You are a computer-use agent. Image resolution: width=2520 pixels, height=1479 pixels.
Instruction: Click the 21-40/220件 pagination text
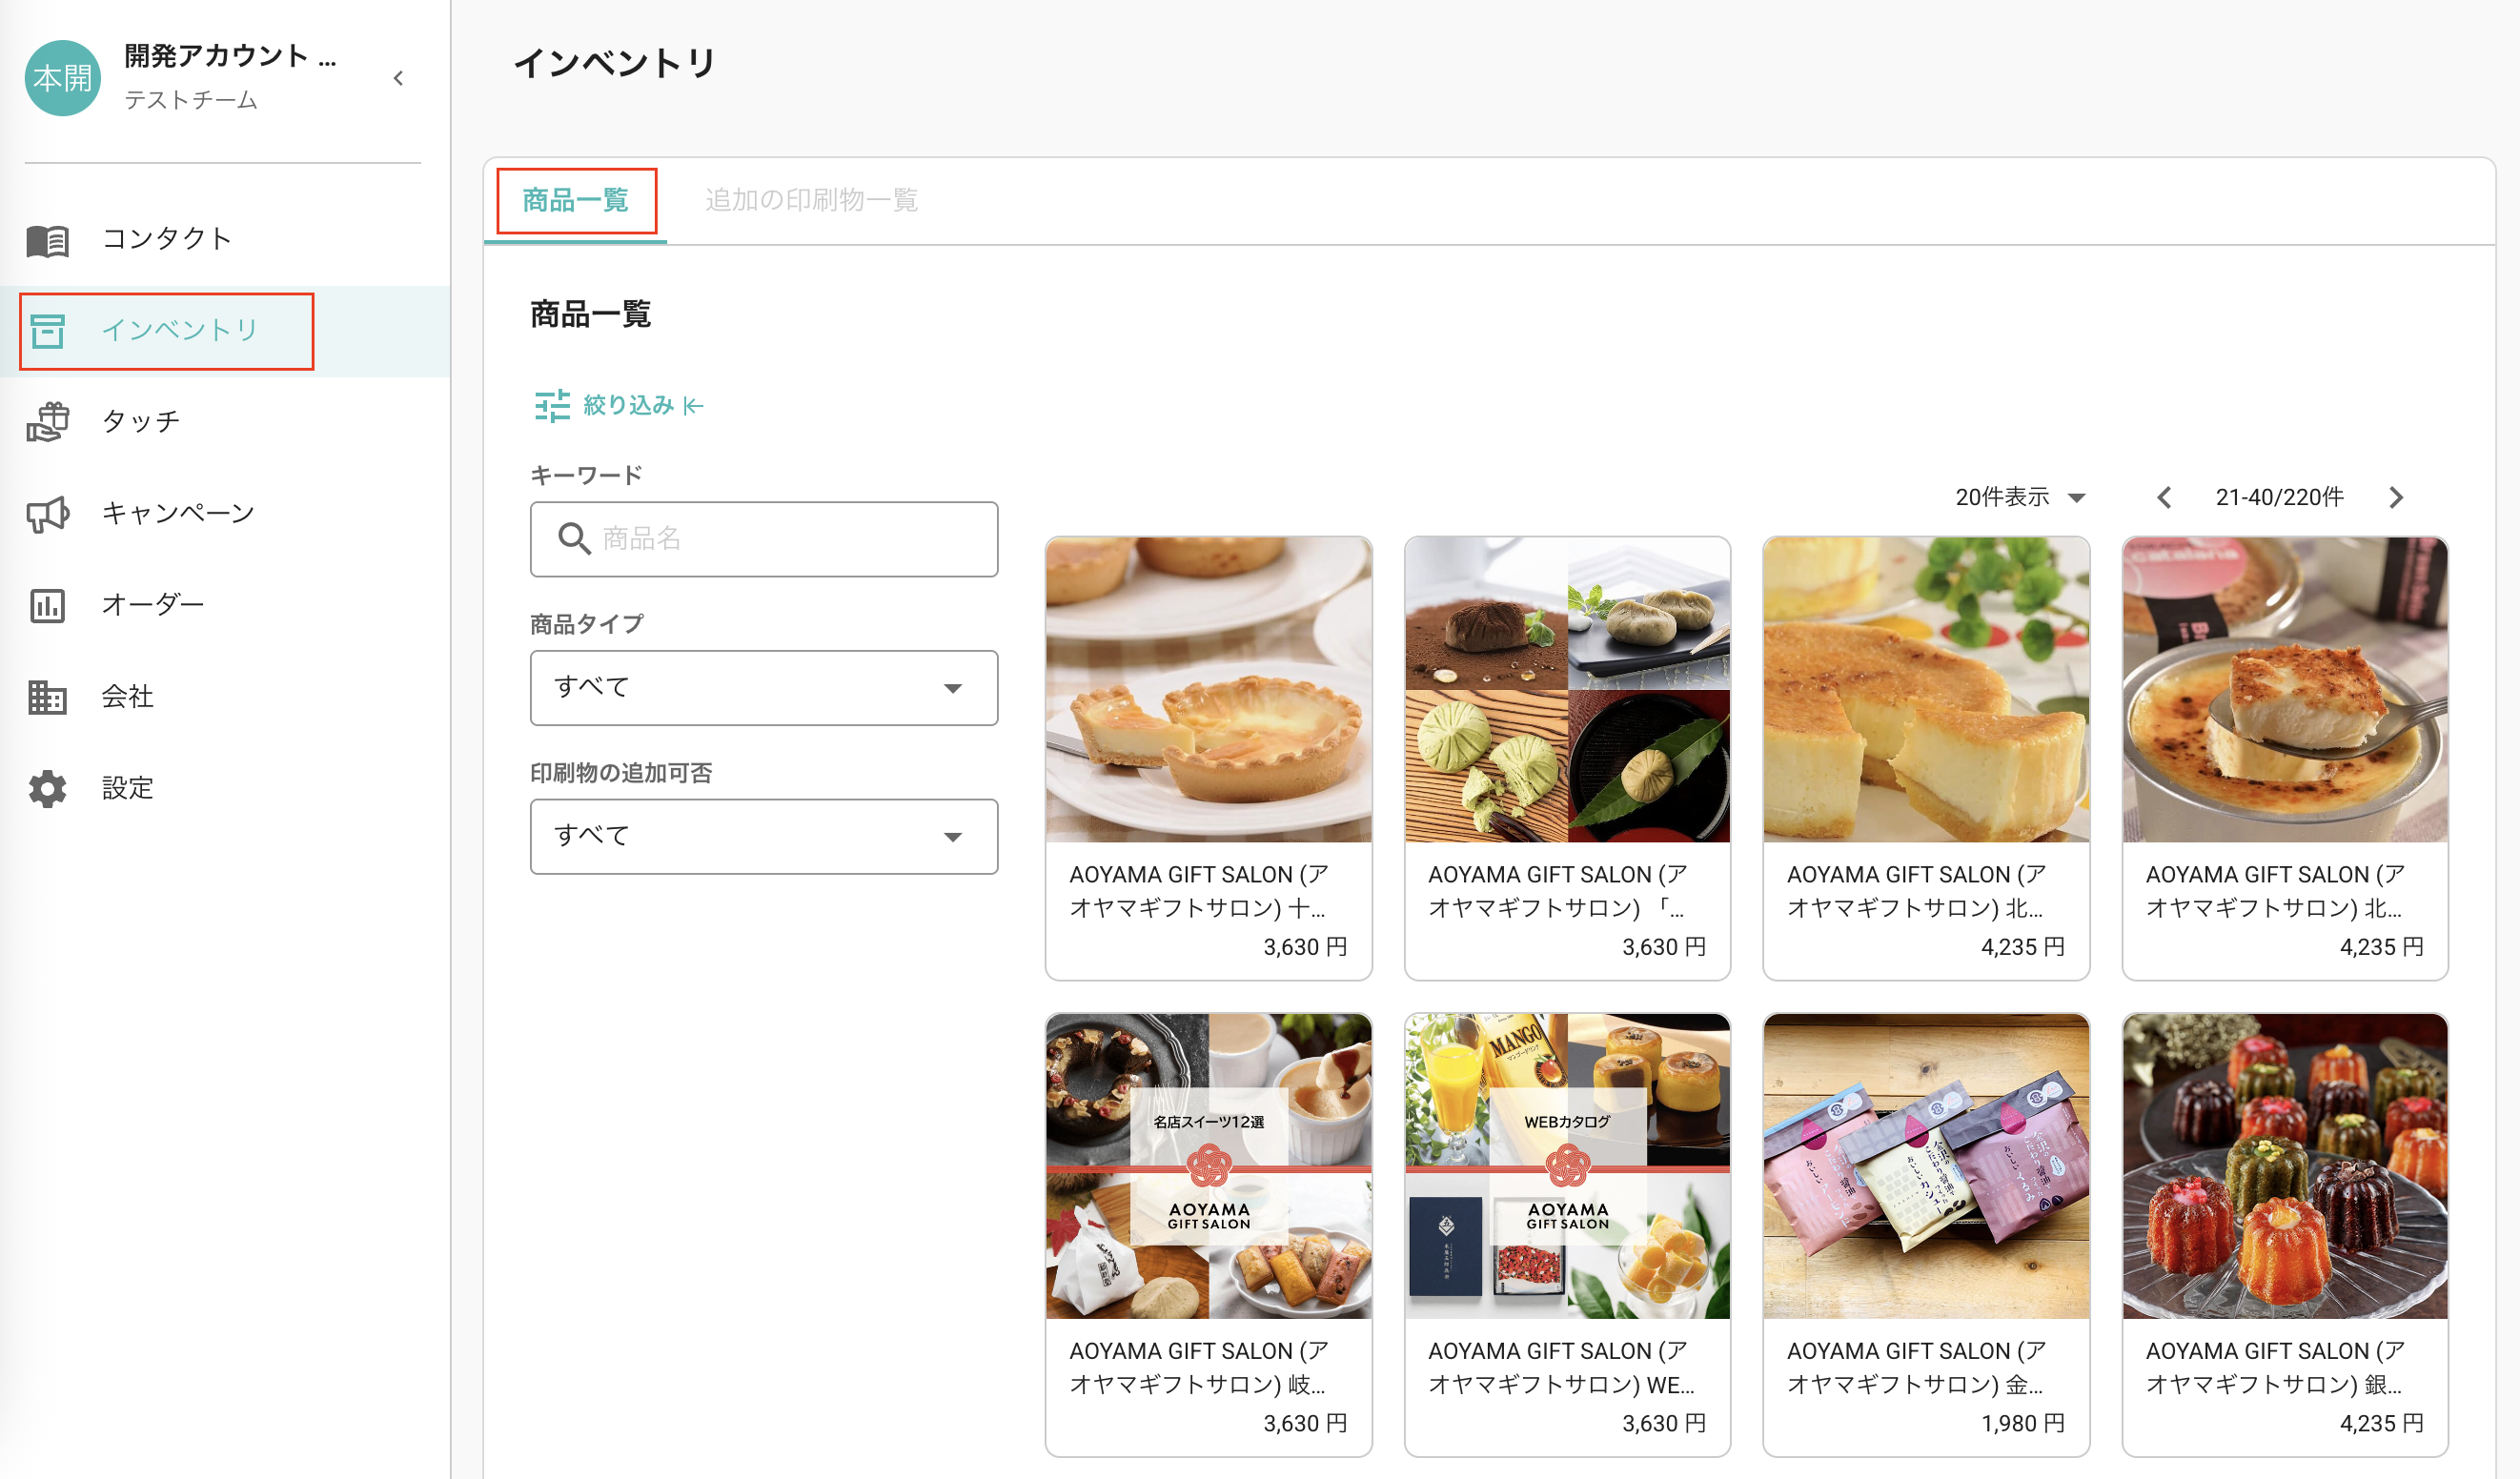[x=2279, y=497]
